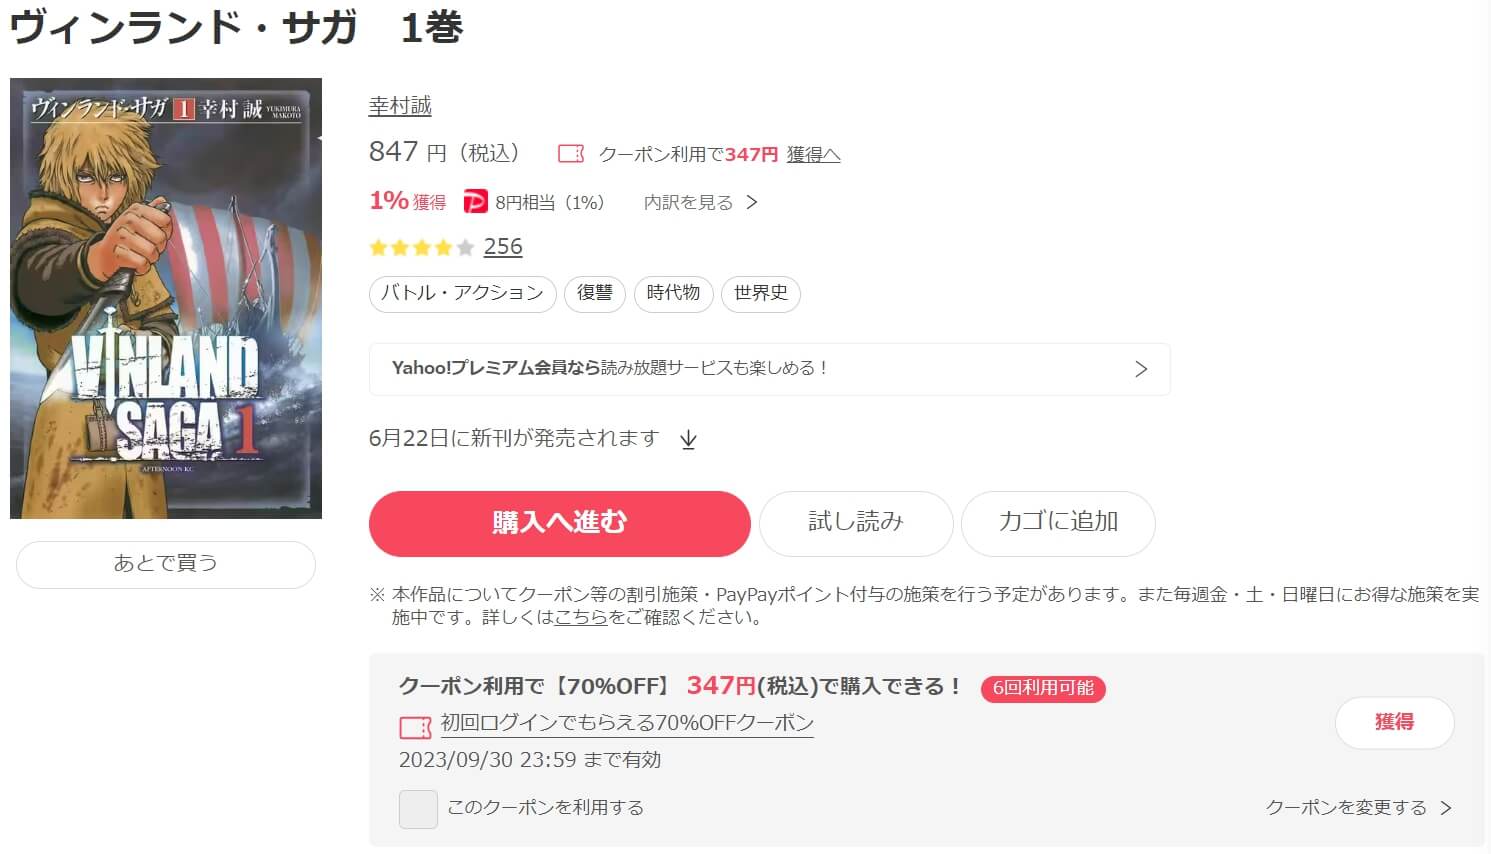Select the 復讐 genre tag

coord(595,293)
